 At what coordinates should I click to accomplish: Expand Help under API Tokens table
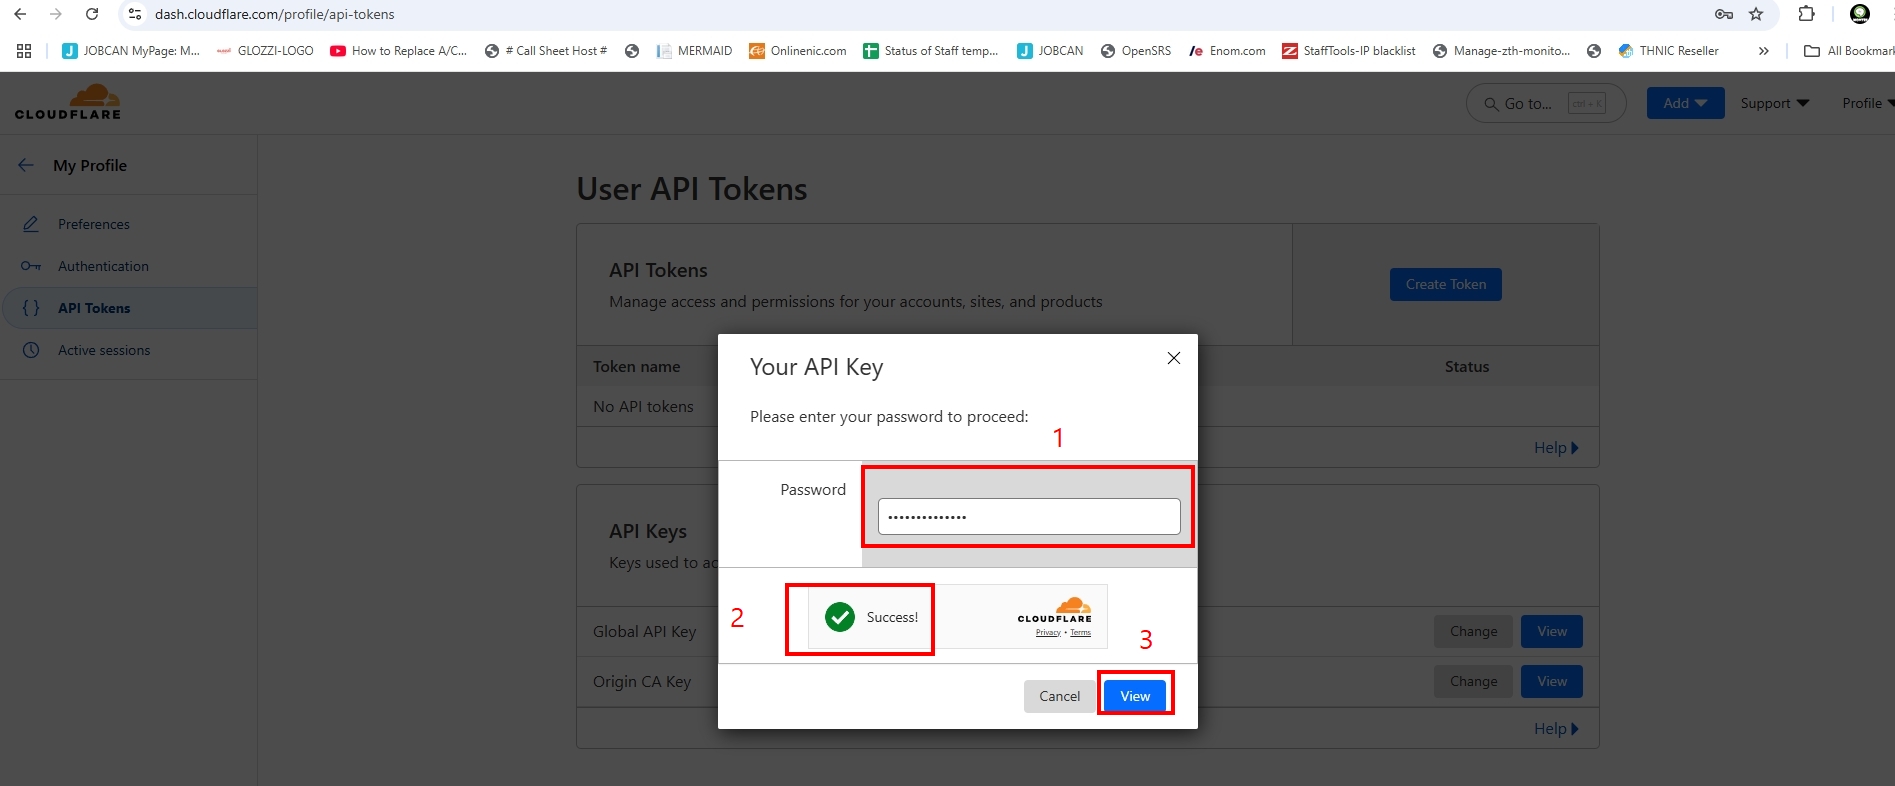point(1556,448)
